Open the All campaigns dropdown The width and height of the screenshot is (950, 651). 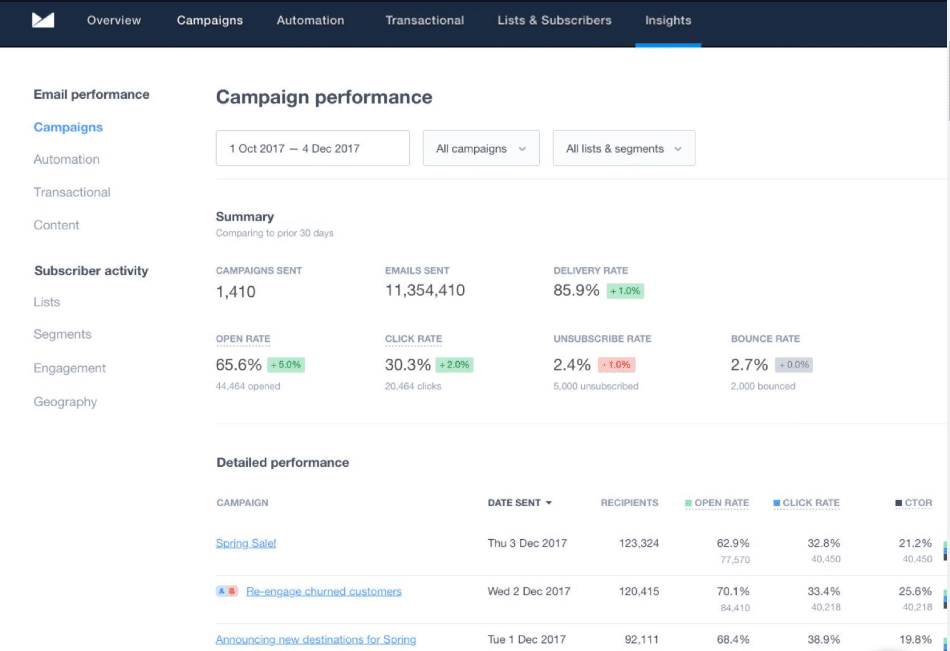coord(481,149)
